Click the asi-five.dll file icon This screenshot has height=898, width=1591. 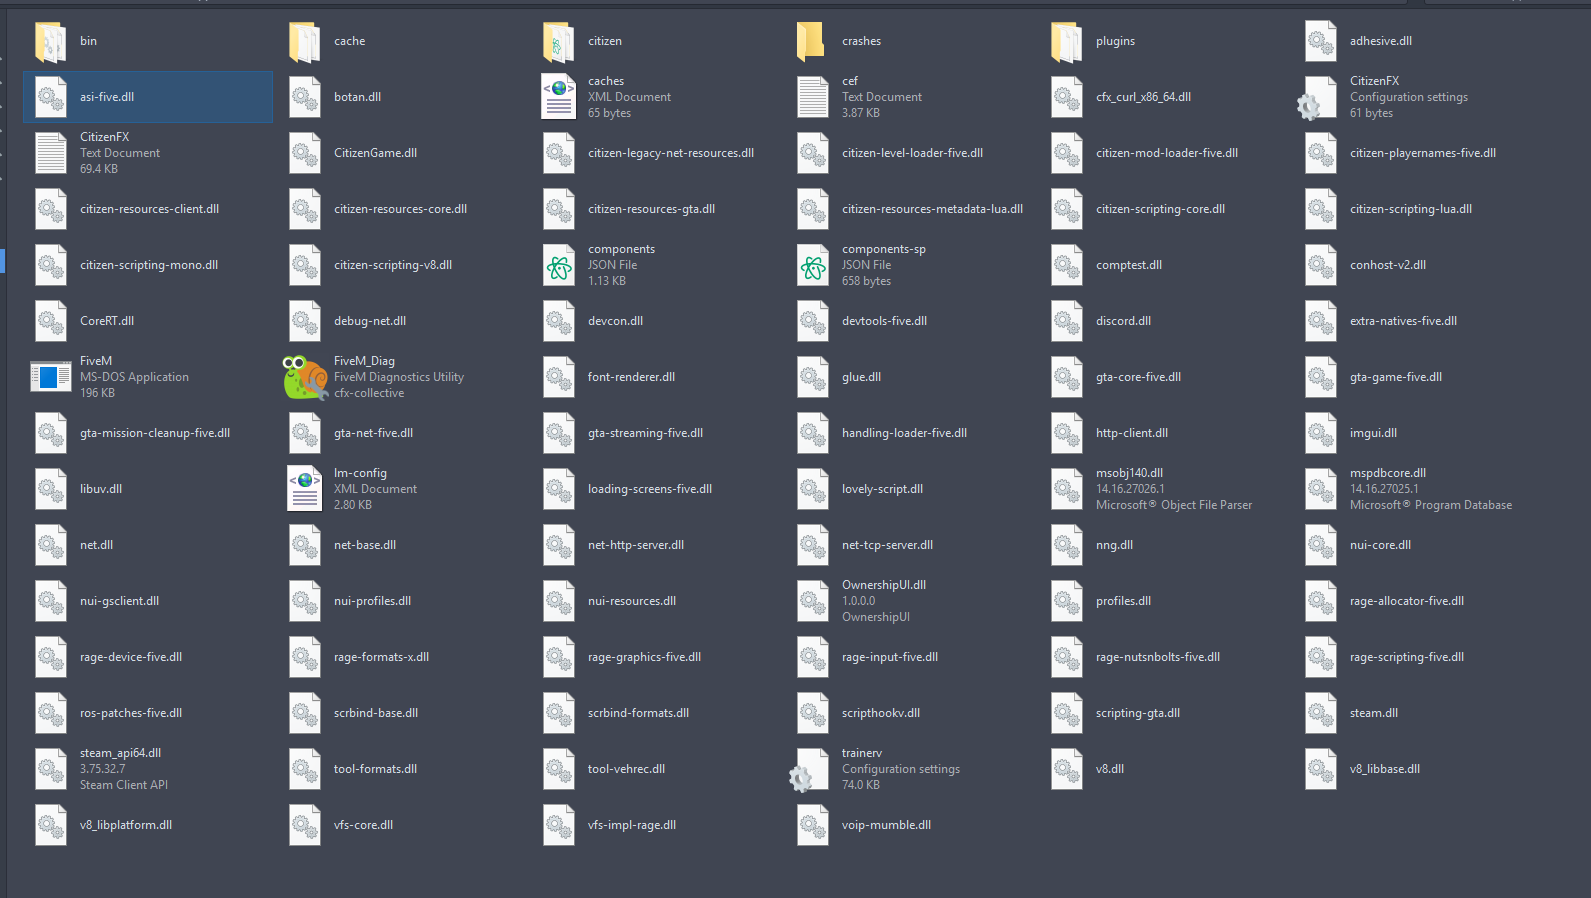(x=50, y=97)
